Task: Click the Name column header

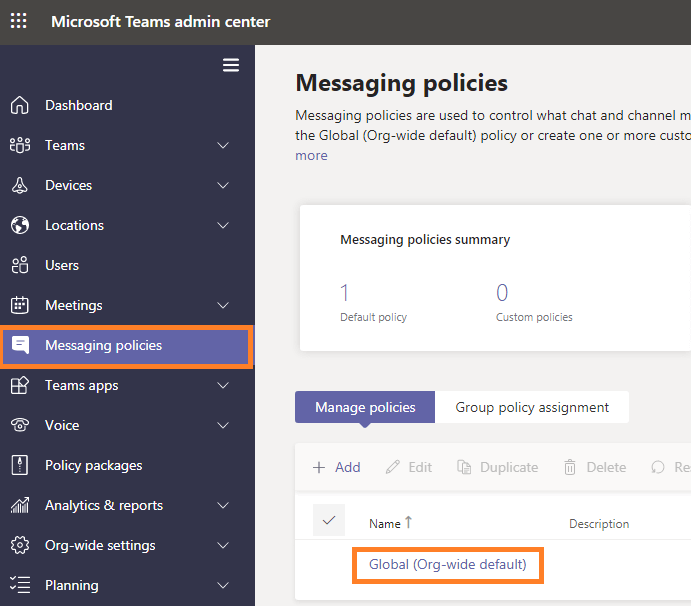Action: [x=385, y=524]
